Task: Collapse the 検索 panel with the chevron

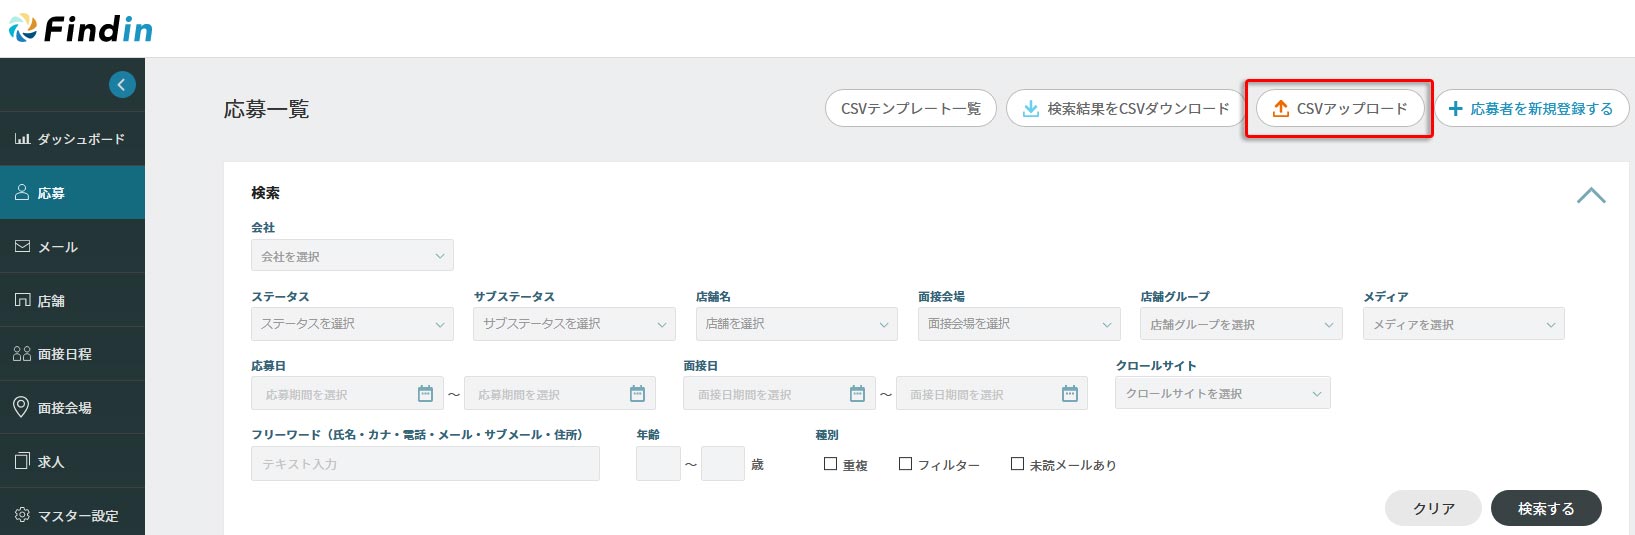Action: click(x=1590, y=196)
